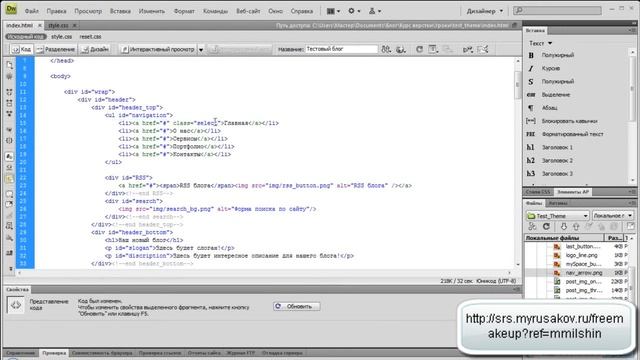Insert Heading 2 (h2) icon
This screenshot has height=360, width=640.
531,160
